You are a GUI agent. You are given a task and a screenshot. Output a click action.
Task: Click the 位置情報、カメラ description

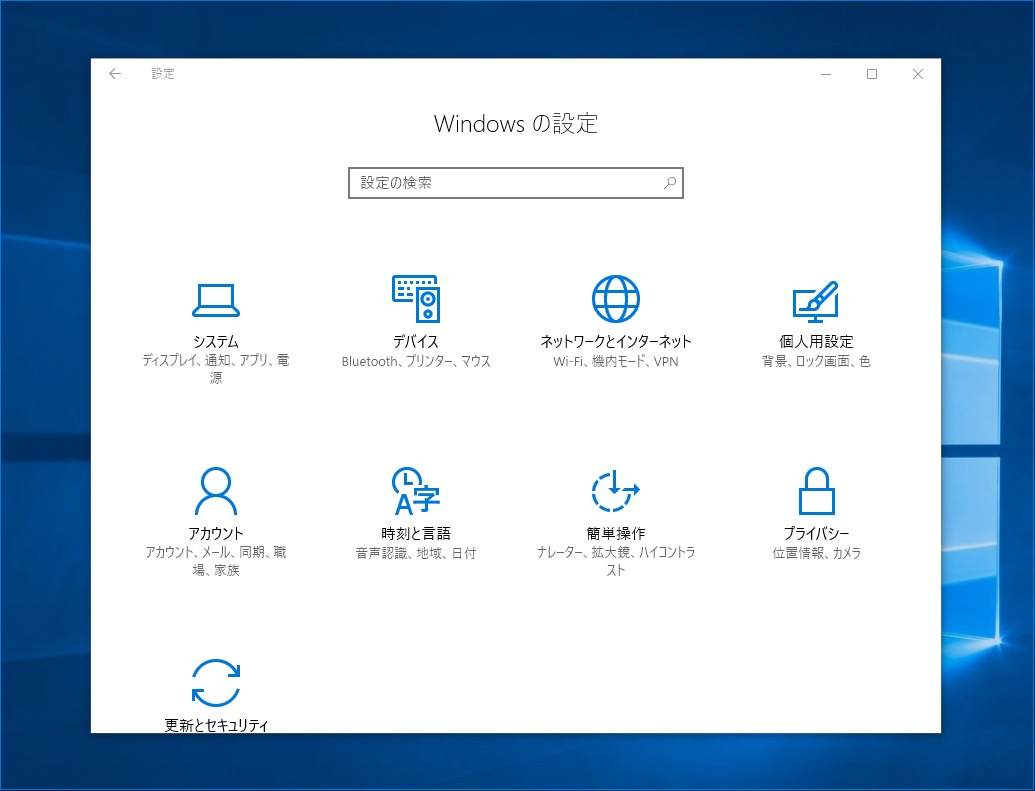point(817,553)
